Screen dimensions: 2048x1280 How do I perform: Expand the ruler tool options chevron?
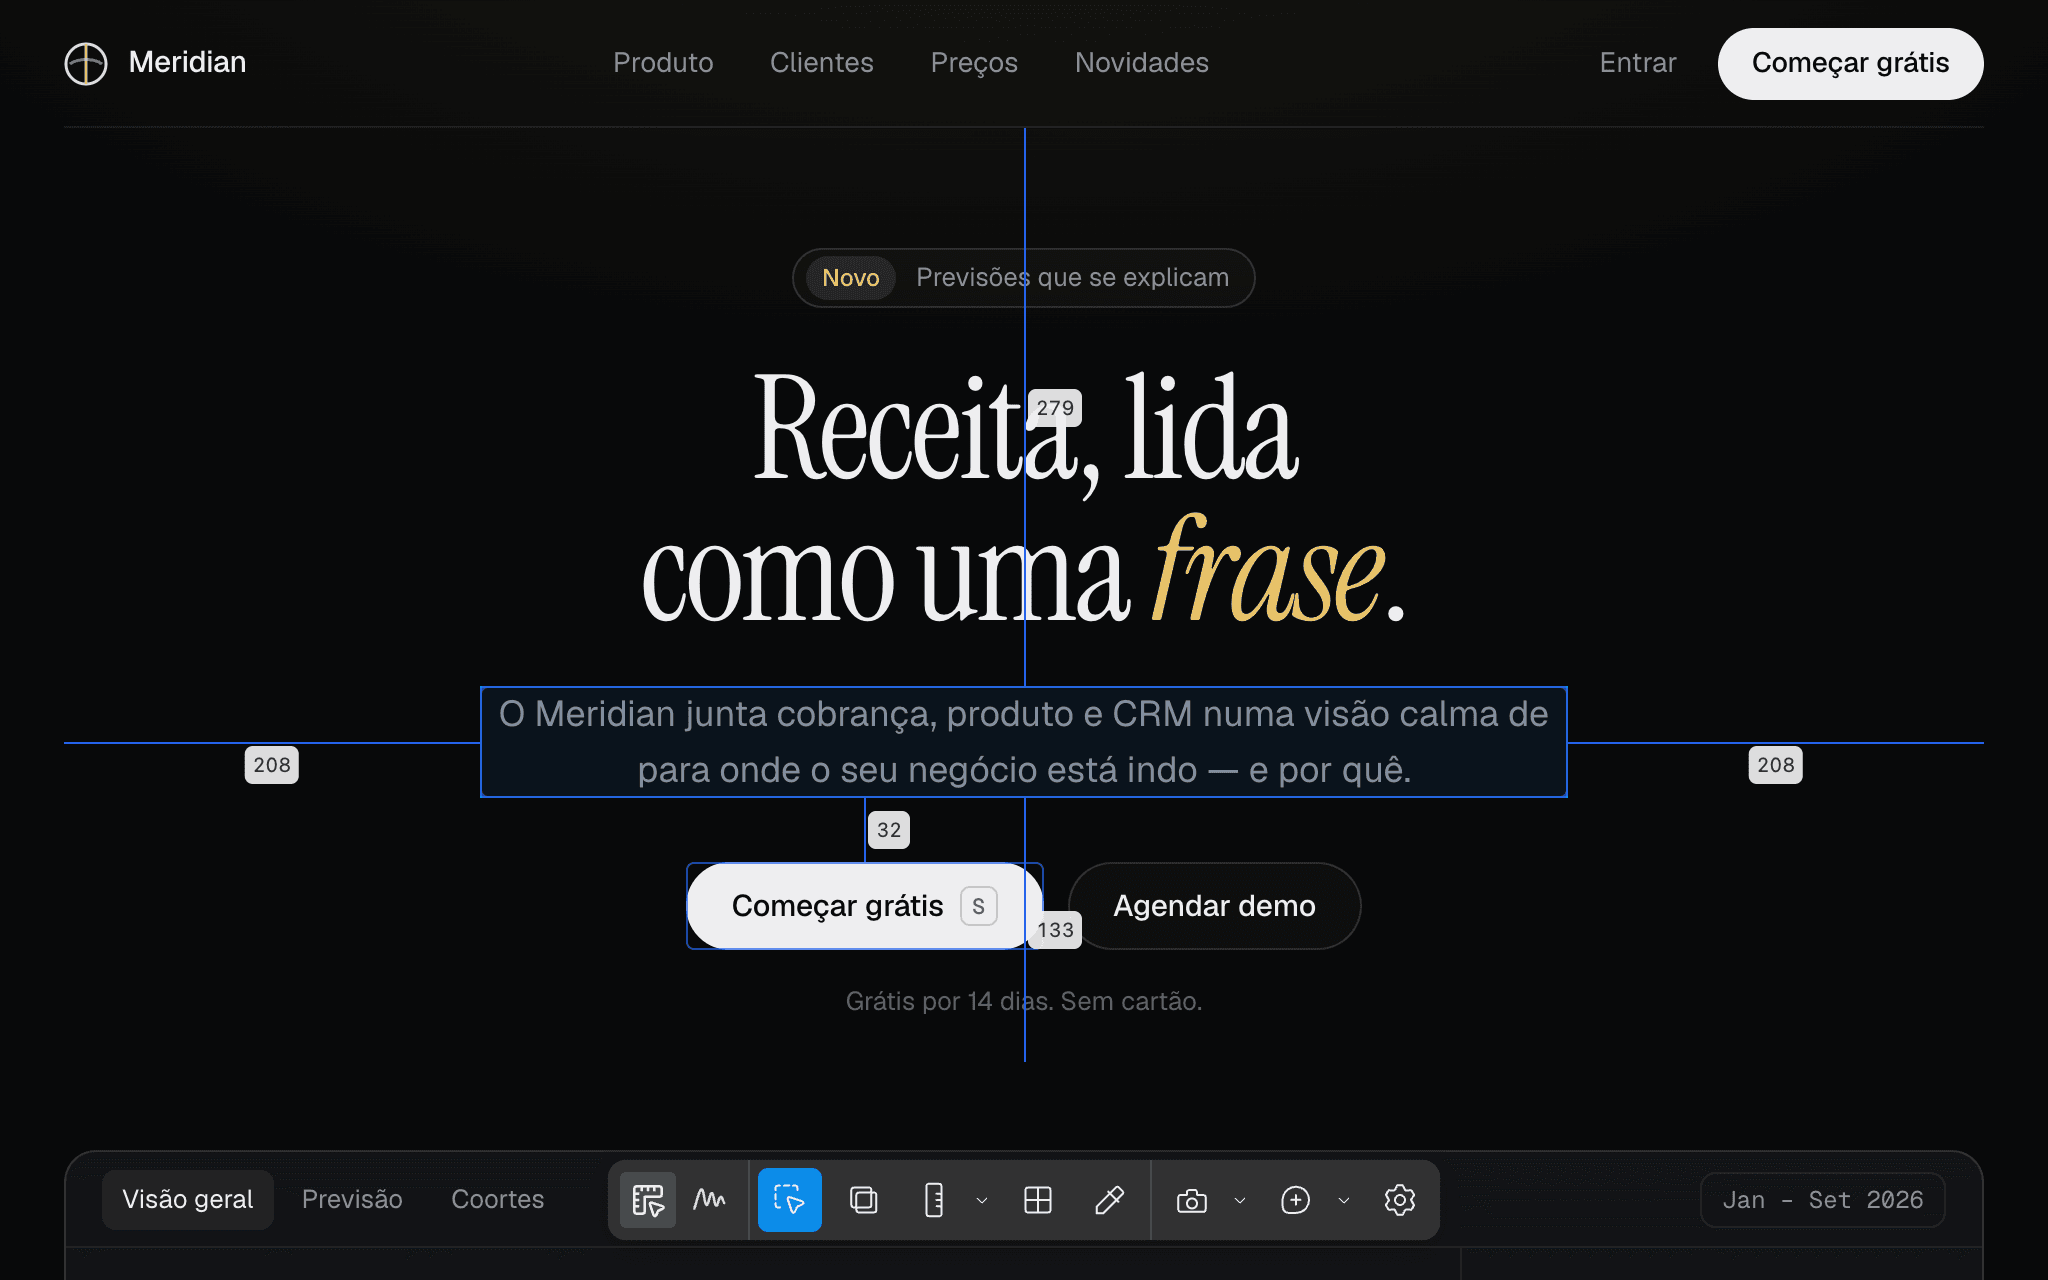(982, 1200)
